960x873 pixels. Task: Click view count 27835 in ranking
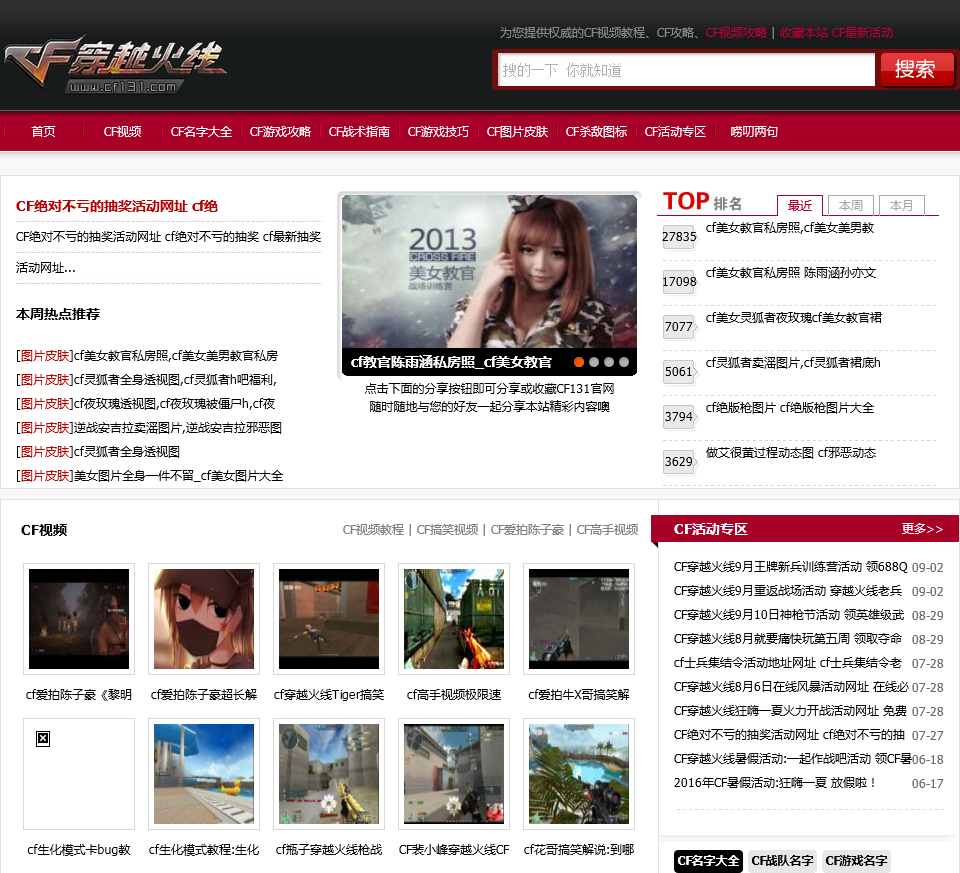click(679, 236)
